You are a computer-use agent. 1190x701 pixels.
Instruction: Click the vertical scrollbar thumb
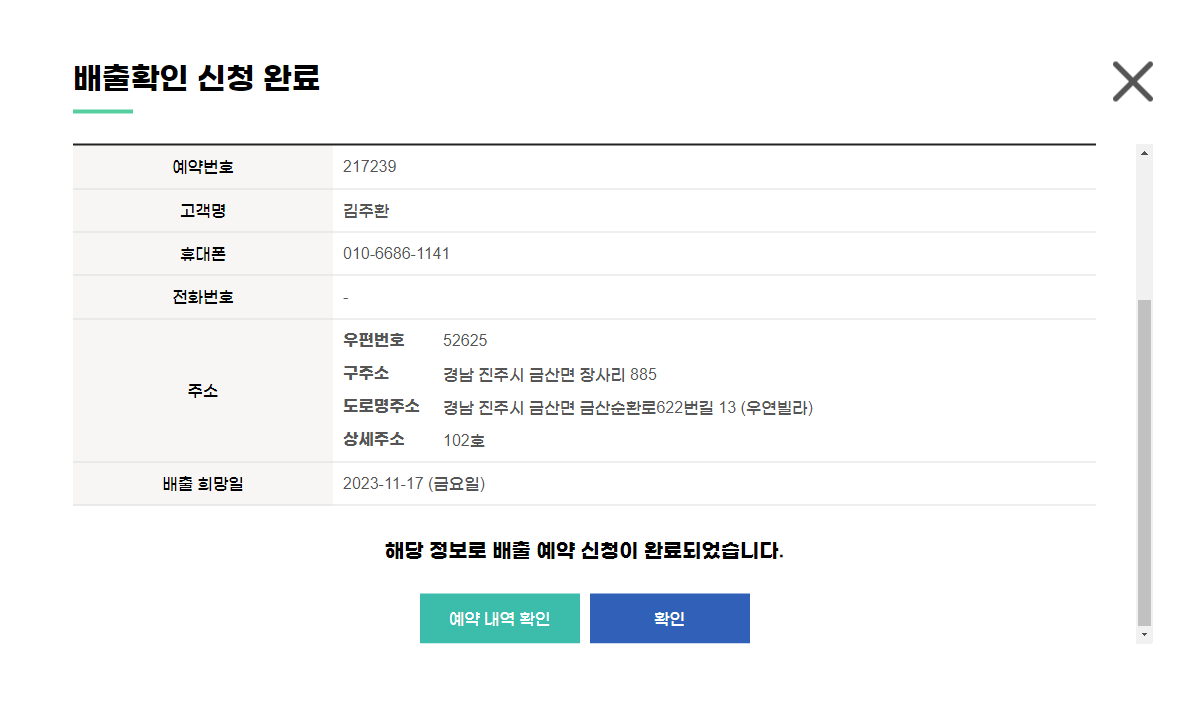point(1145,460)
